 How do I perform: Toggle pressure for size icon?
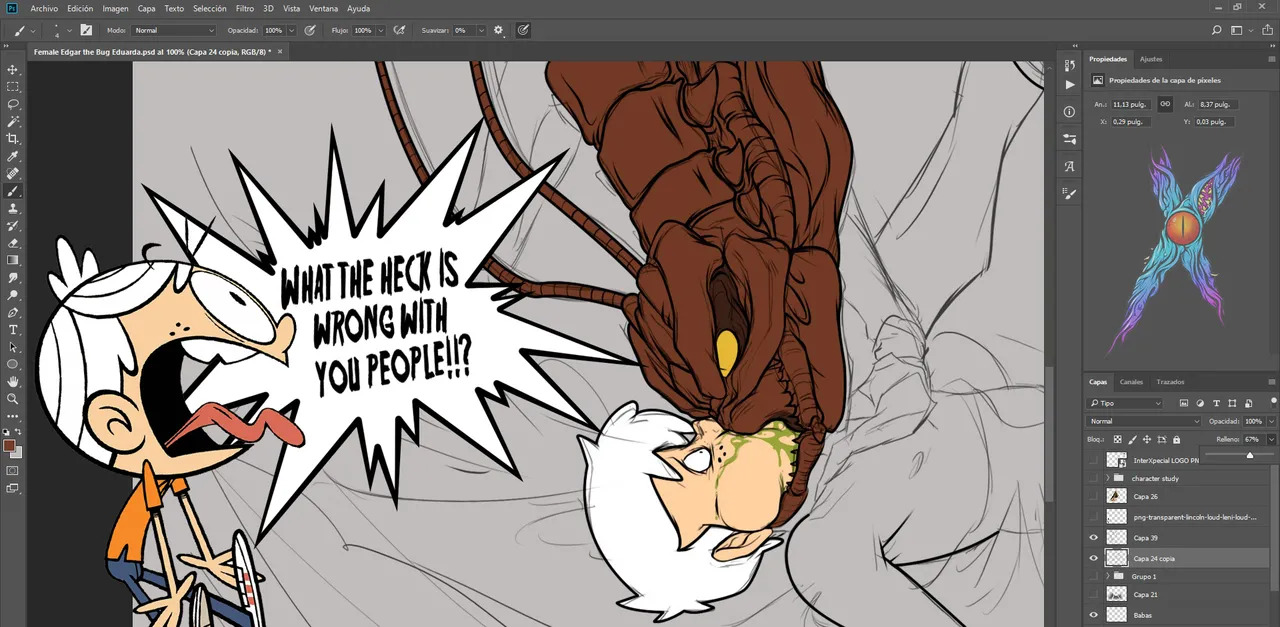click(x=523, y=31)
